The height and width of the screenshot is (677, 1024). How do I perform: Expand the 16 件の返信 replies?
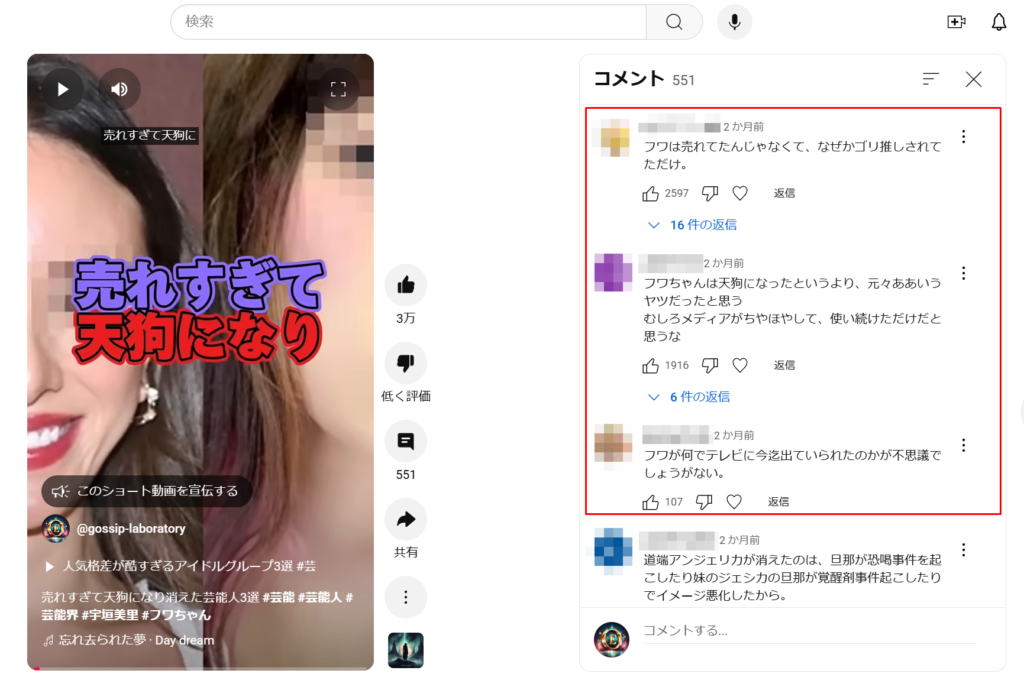tap(693, 225)
